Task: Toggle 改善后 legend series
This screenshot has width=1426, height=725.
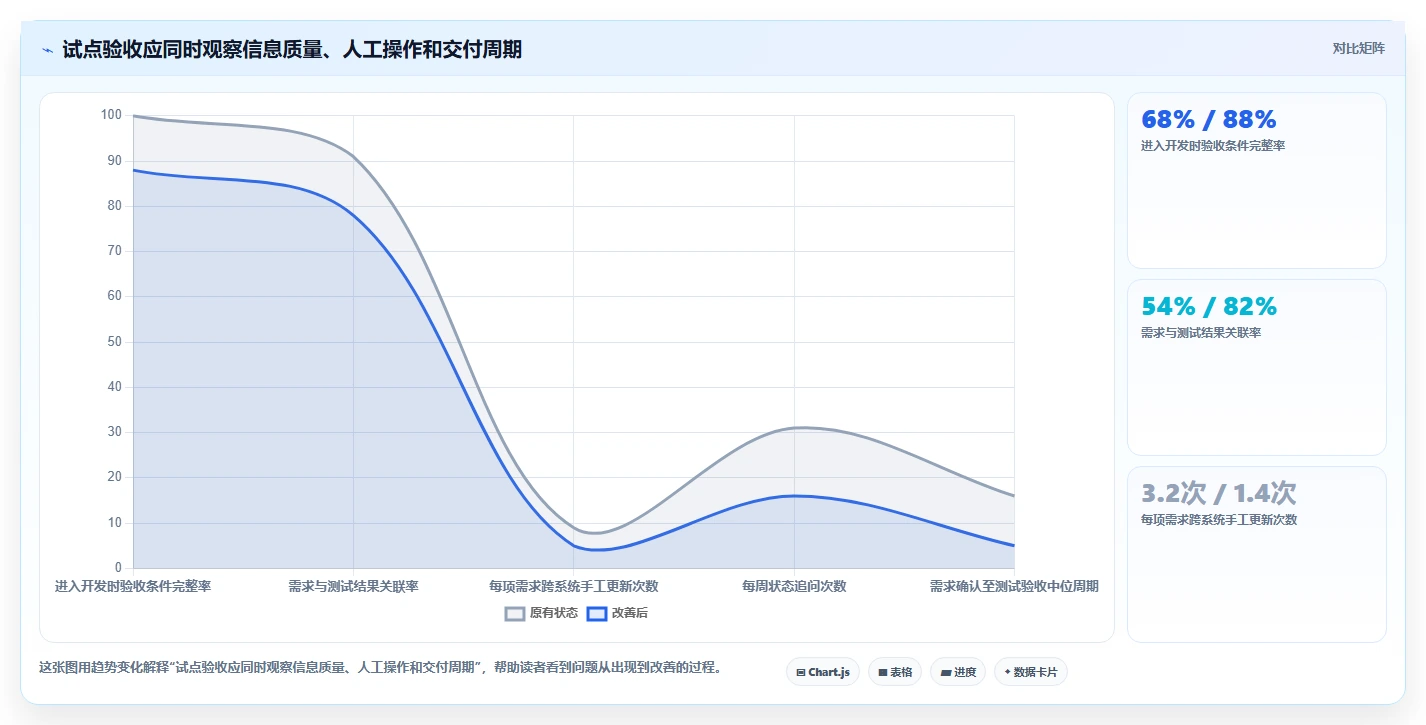Action: [617, 613]
